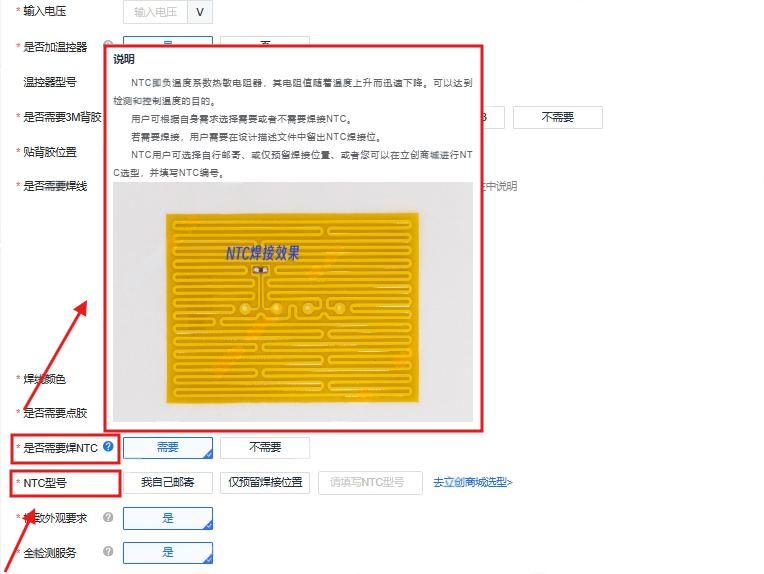The image size is (764, 574).
Task: Click the 说明 heading in the tooltip
Action: pyautogui.click(x=124, y=60)
